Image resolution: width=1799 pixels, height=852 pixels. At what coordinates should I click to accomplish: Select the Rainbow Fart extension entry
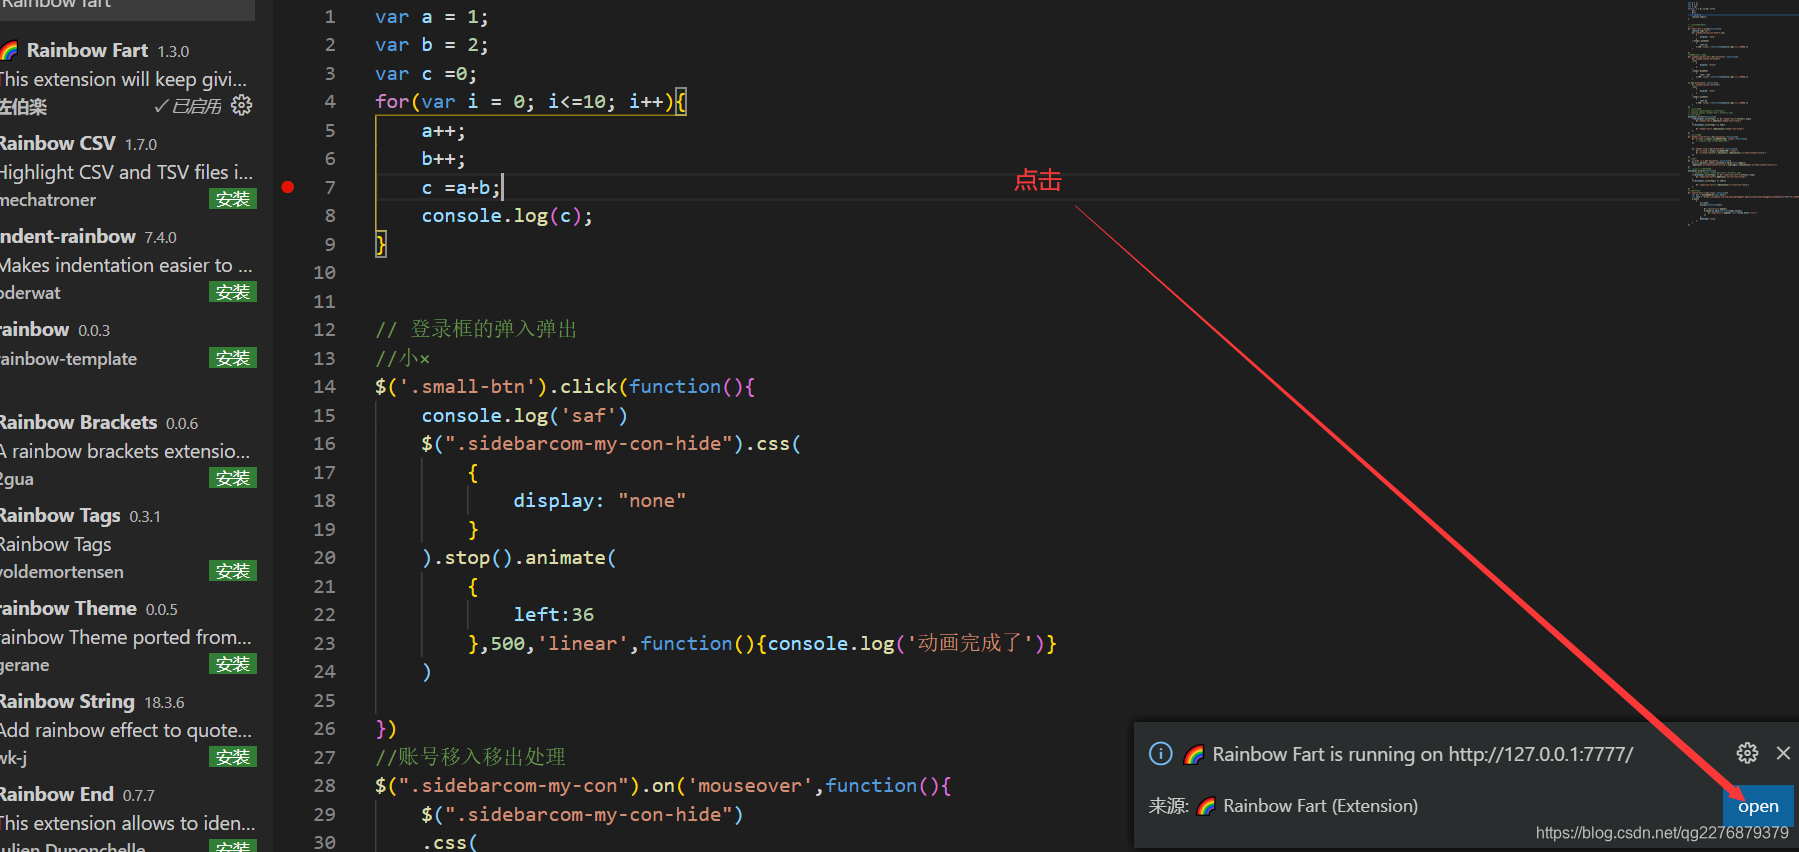click(x=127, y=78)
